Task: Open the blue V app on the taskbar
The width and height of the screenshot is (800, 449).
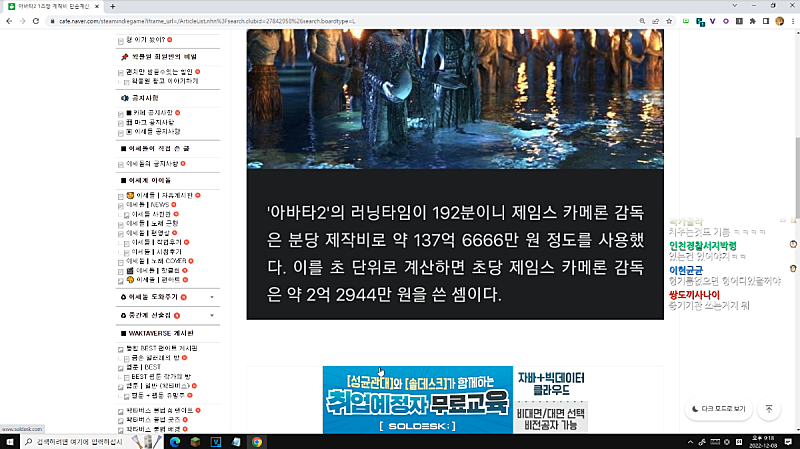Action: (216, 442)
